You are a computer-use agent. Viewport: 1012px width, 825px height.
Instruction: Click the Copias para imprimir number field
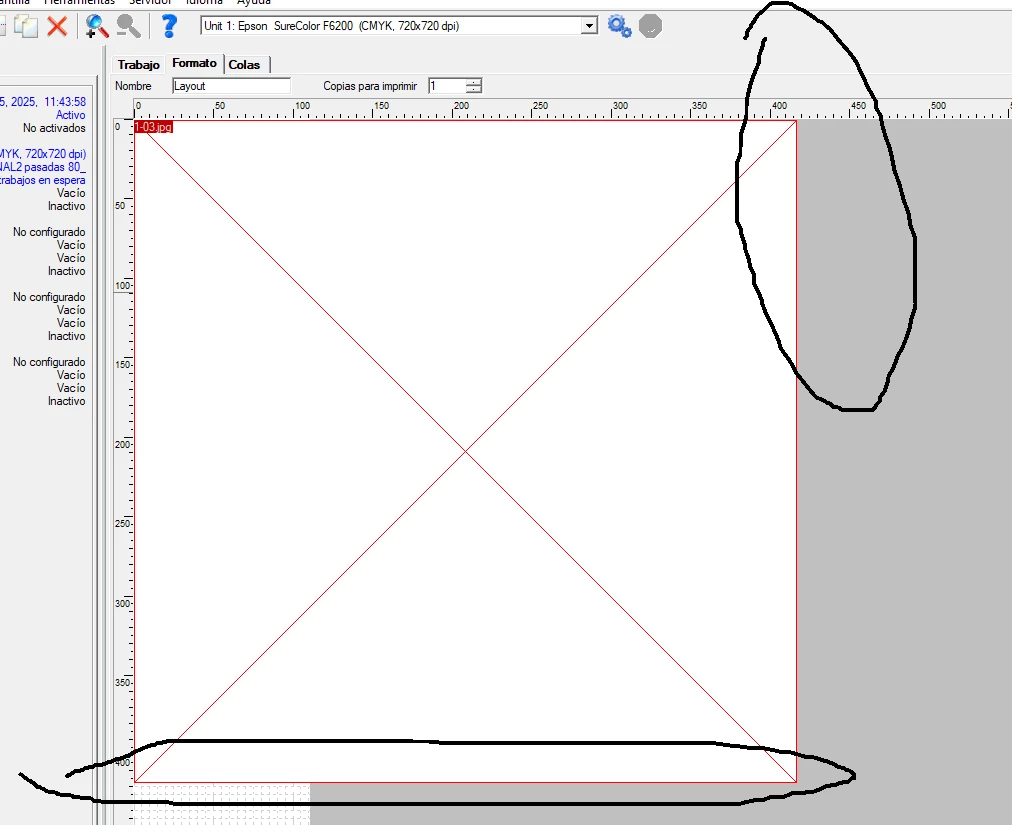447,86
